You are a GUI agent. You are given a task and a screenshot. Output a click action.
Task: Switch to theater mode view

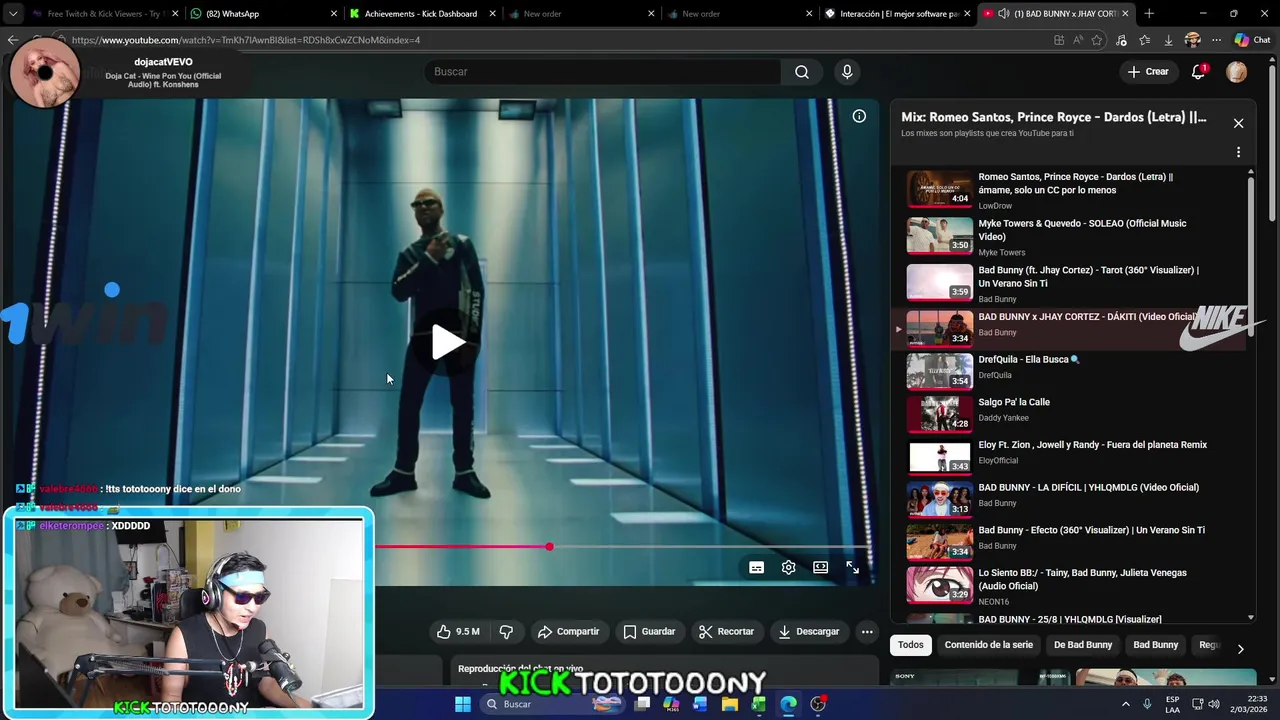click(x=821, y=567)
